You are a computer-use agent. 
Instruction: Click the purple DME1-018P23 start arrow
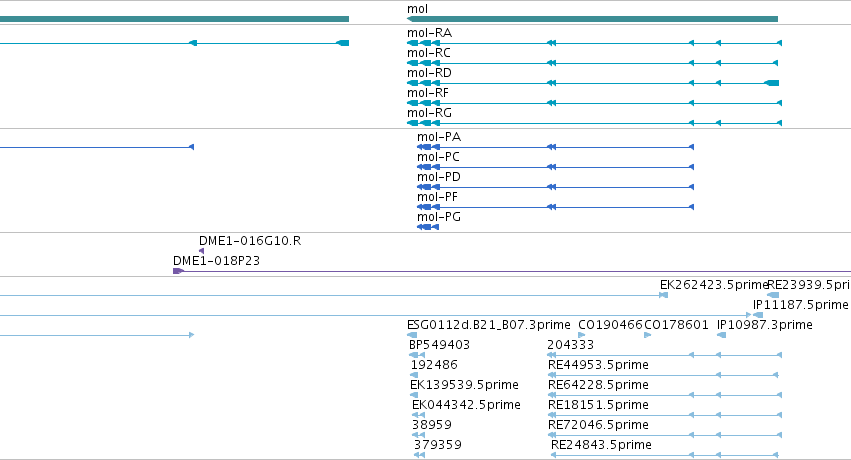178,271
